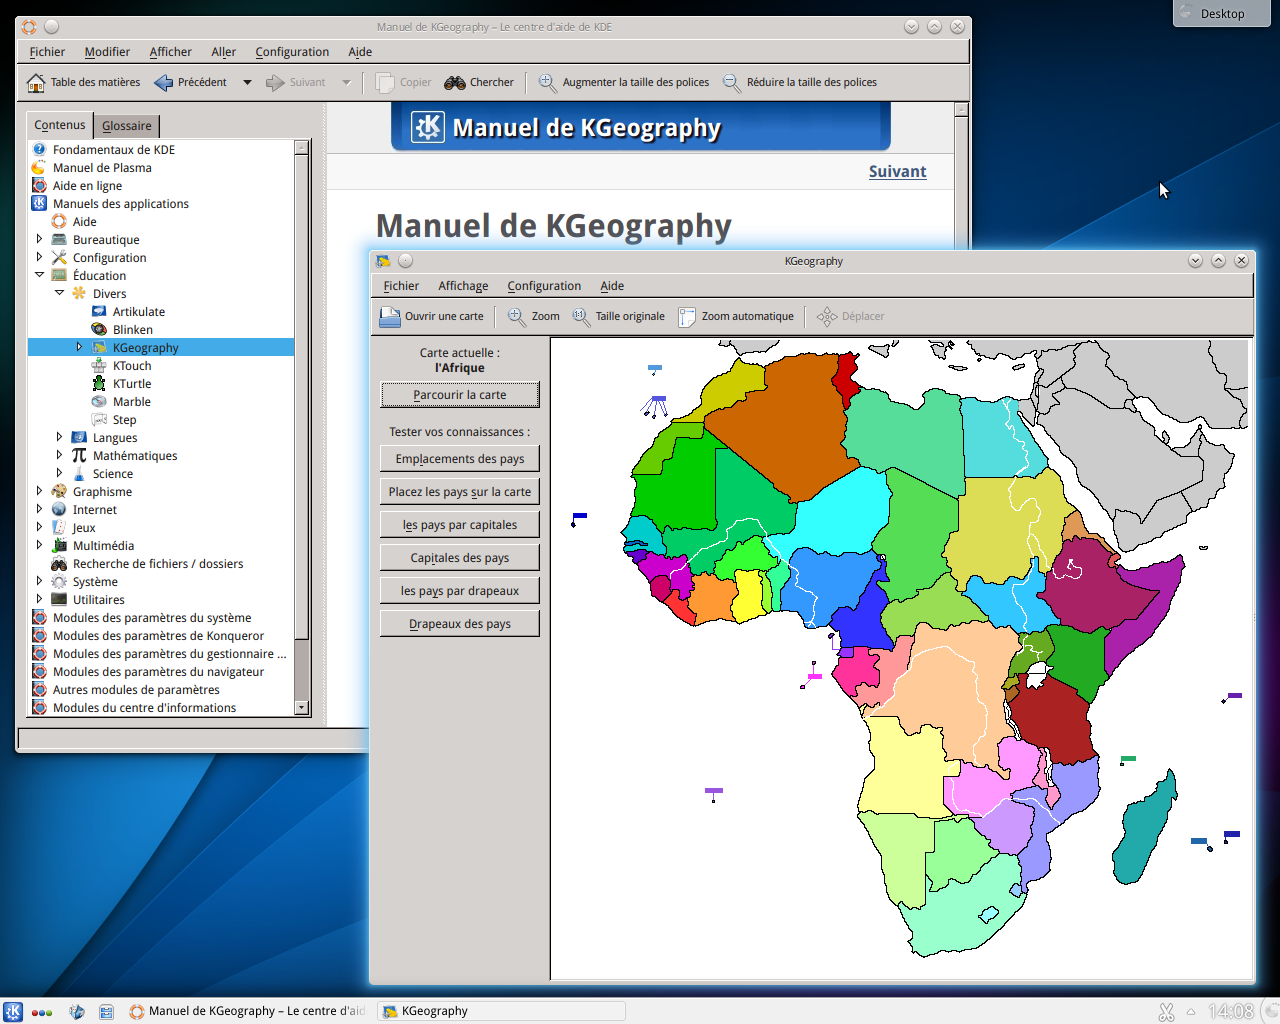
Task: Start Emplacements des pays quiz
Action: 460,459
